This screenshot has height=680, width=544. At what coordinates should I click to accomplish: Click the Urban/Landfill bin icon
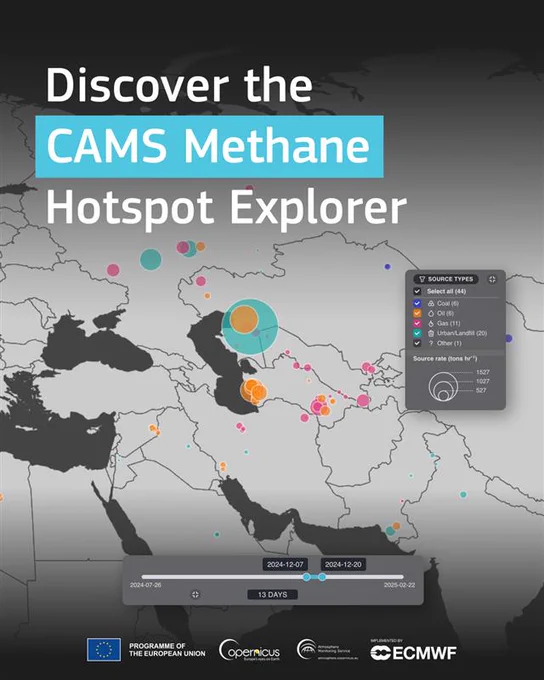431,333
